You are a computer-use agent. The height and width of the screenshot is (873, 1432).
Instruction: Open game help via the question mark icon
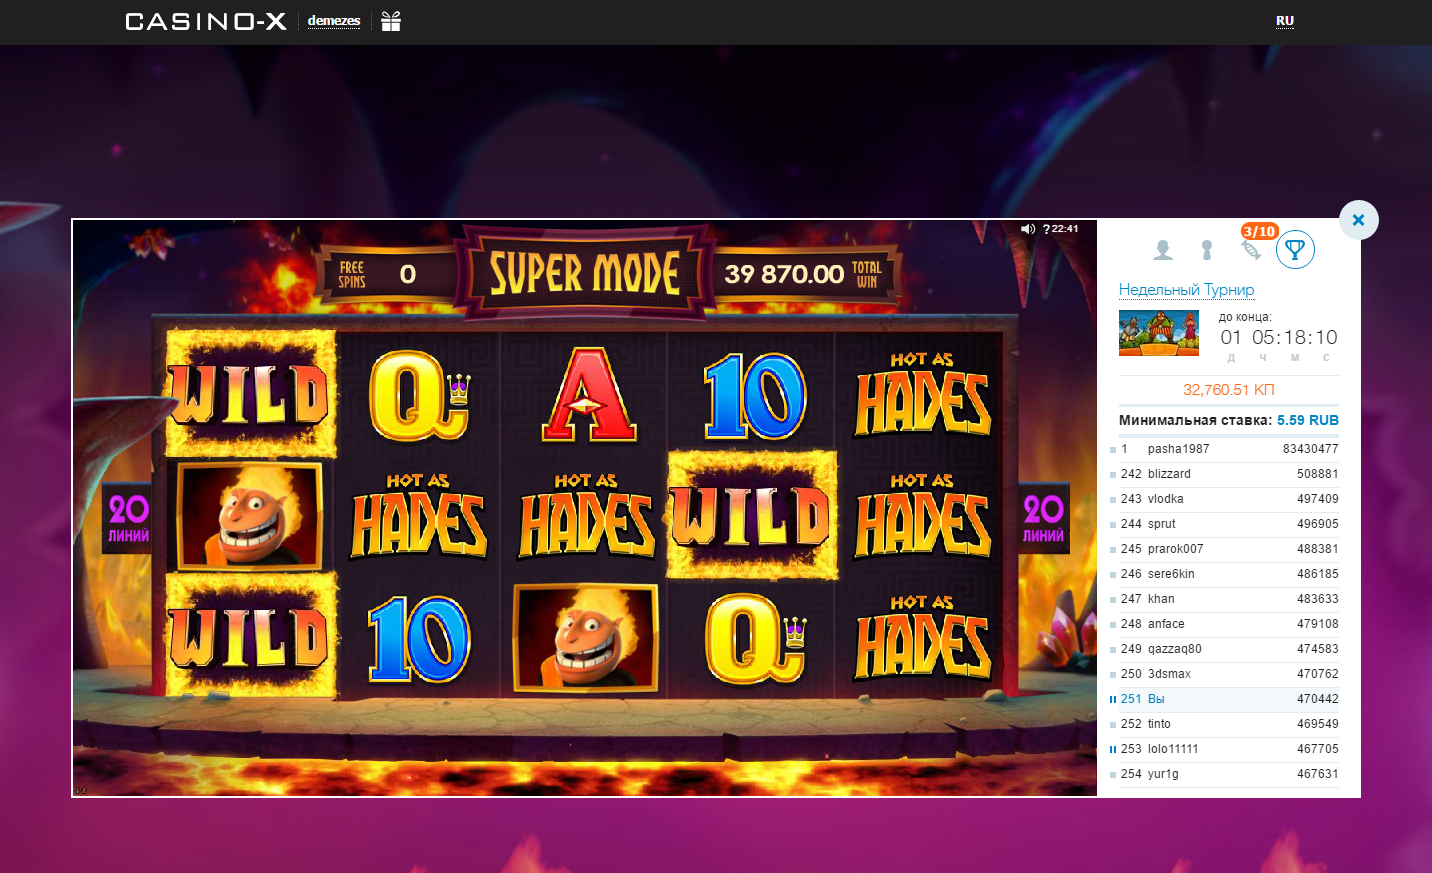[x=1046, y=228]
